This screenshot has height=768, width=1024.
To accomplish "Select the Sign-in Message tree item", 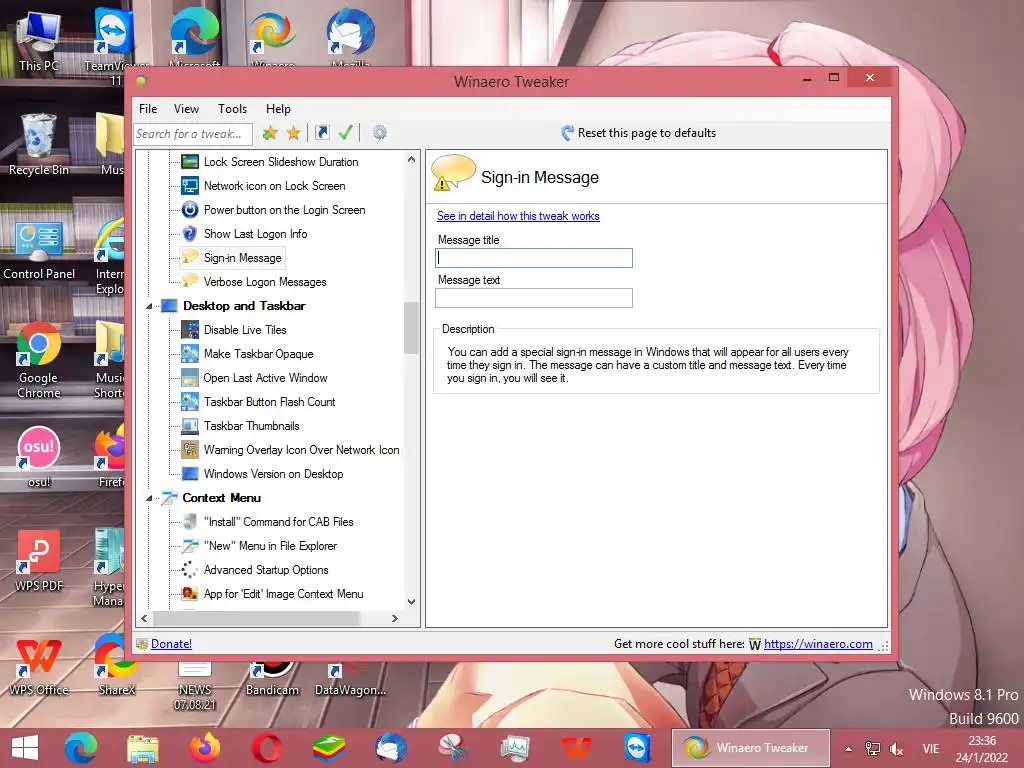I will 242,258.
